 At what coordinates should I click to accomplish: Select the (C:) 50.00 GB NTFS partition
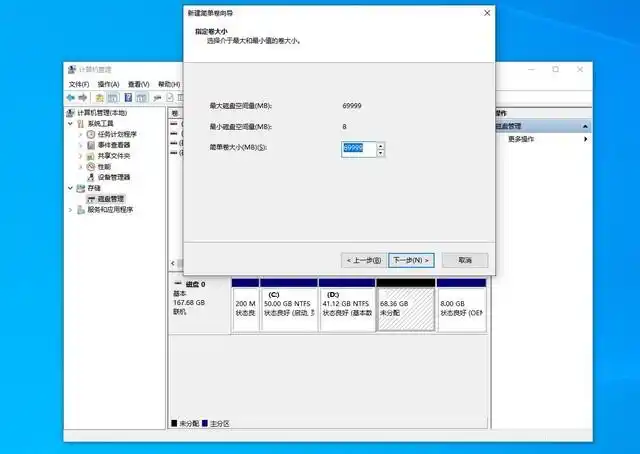tap(289, 305)
